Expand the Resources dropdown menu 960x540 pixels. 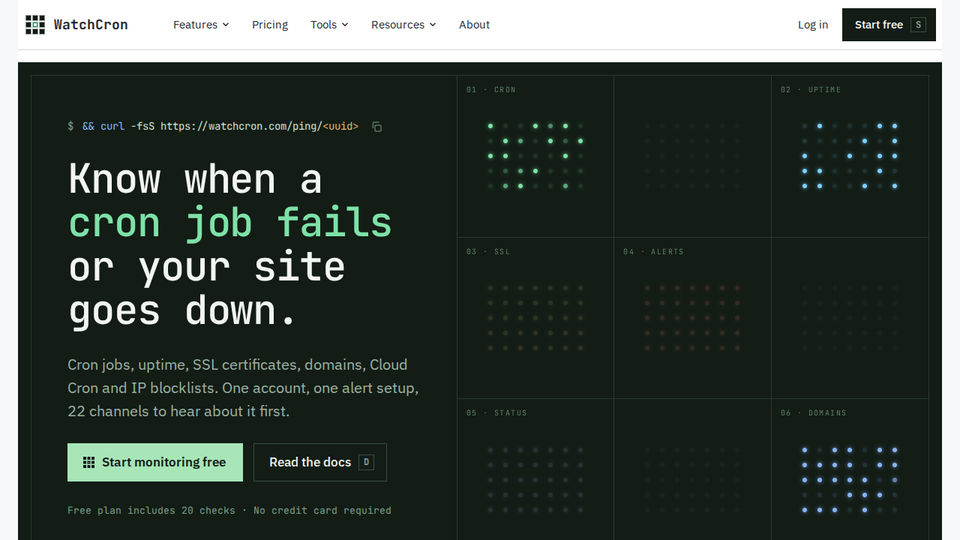click(x=403, y=24)
